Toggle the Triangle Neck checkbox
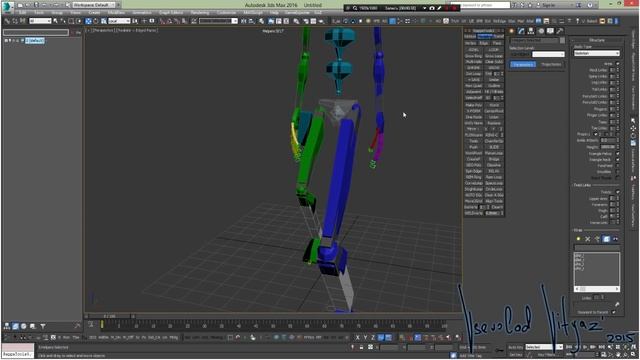 click(x=617, y=160)
